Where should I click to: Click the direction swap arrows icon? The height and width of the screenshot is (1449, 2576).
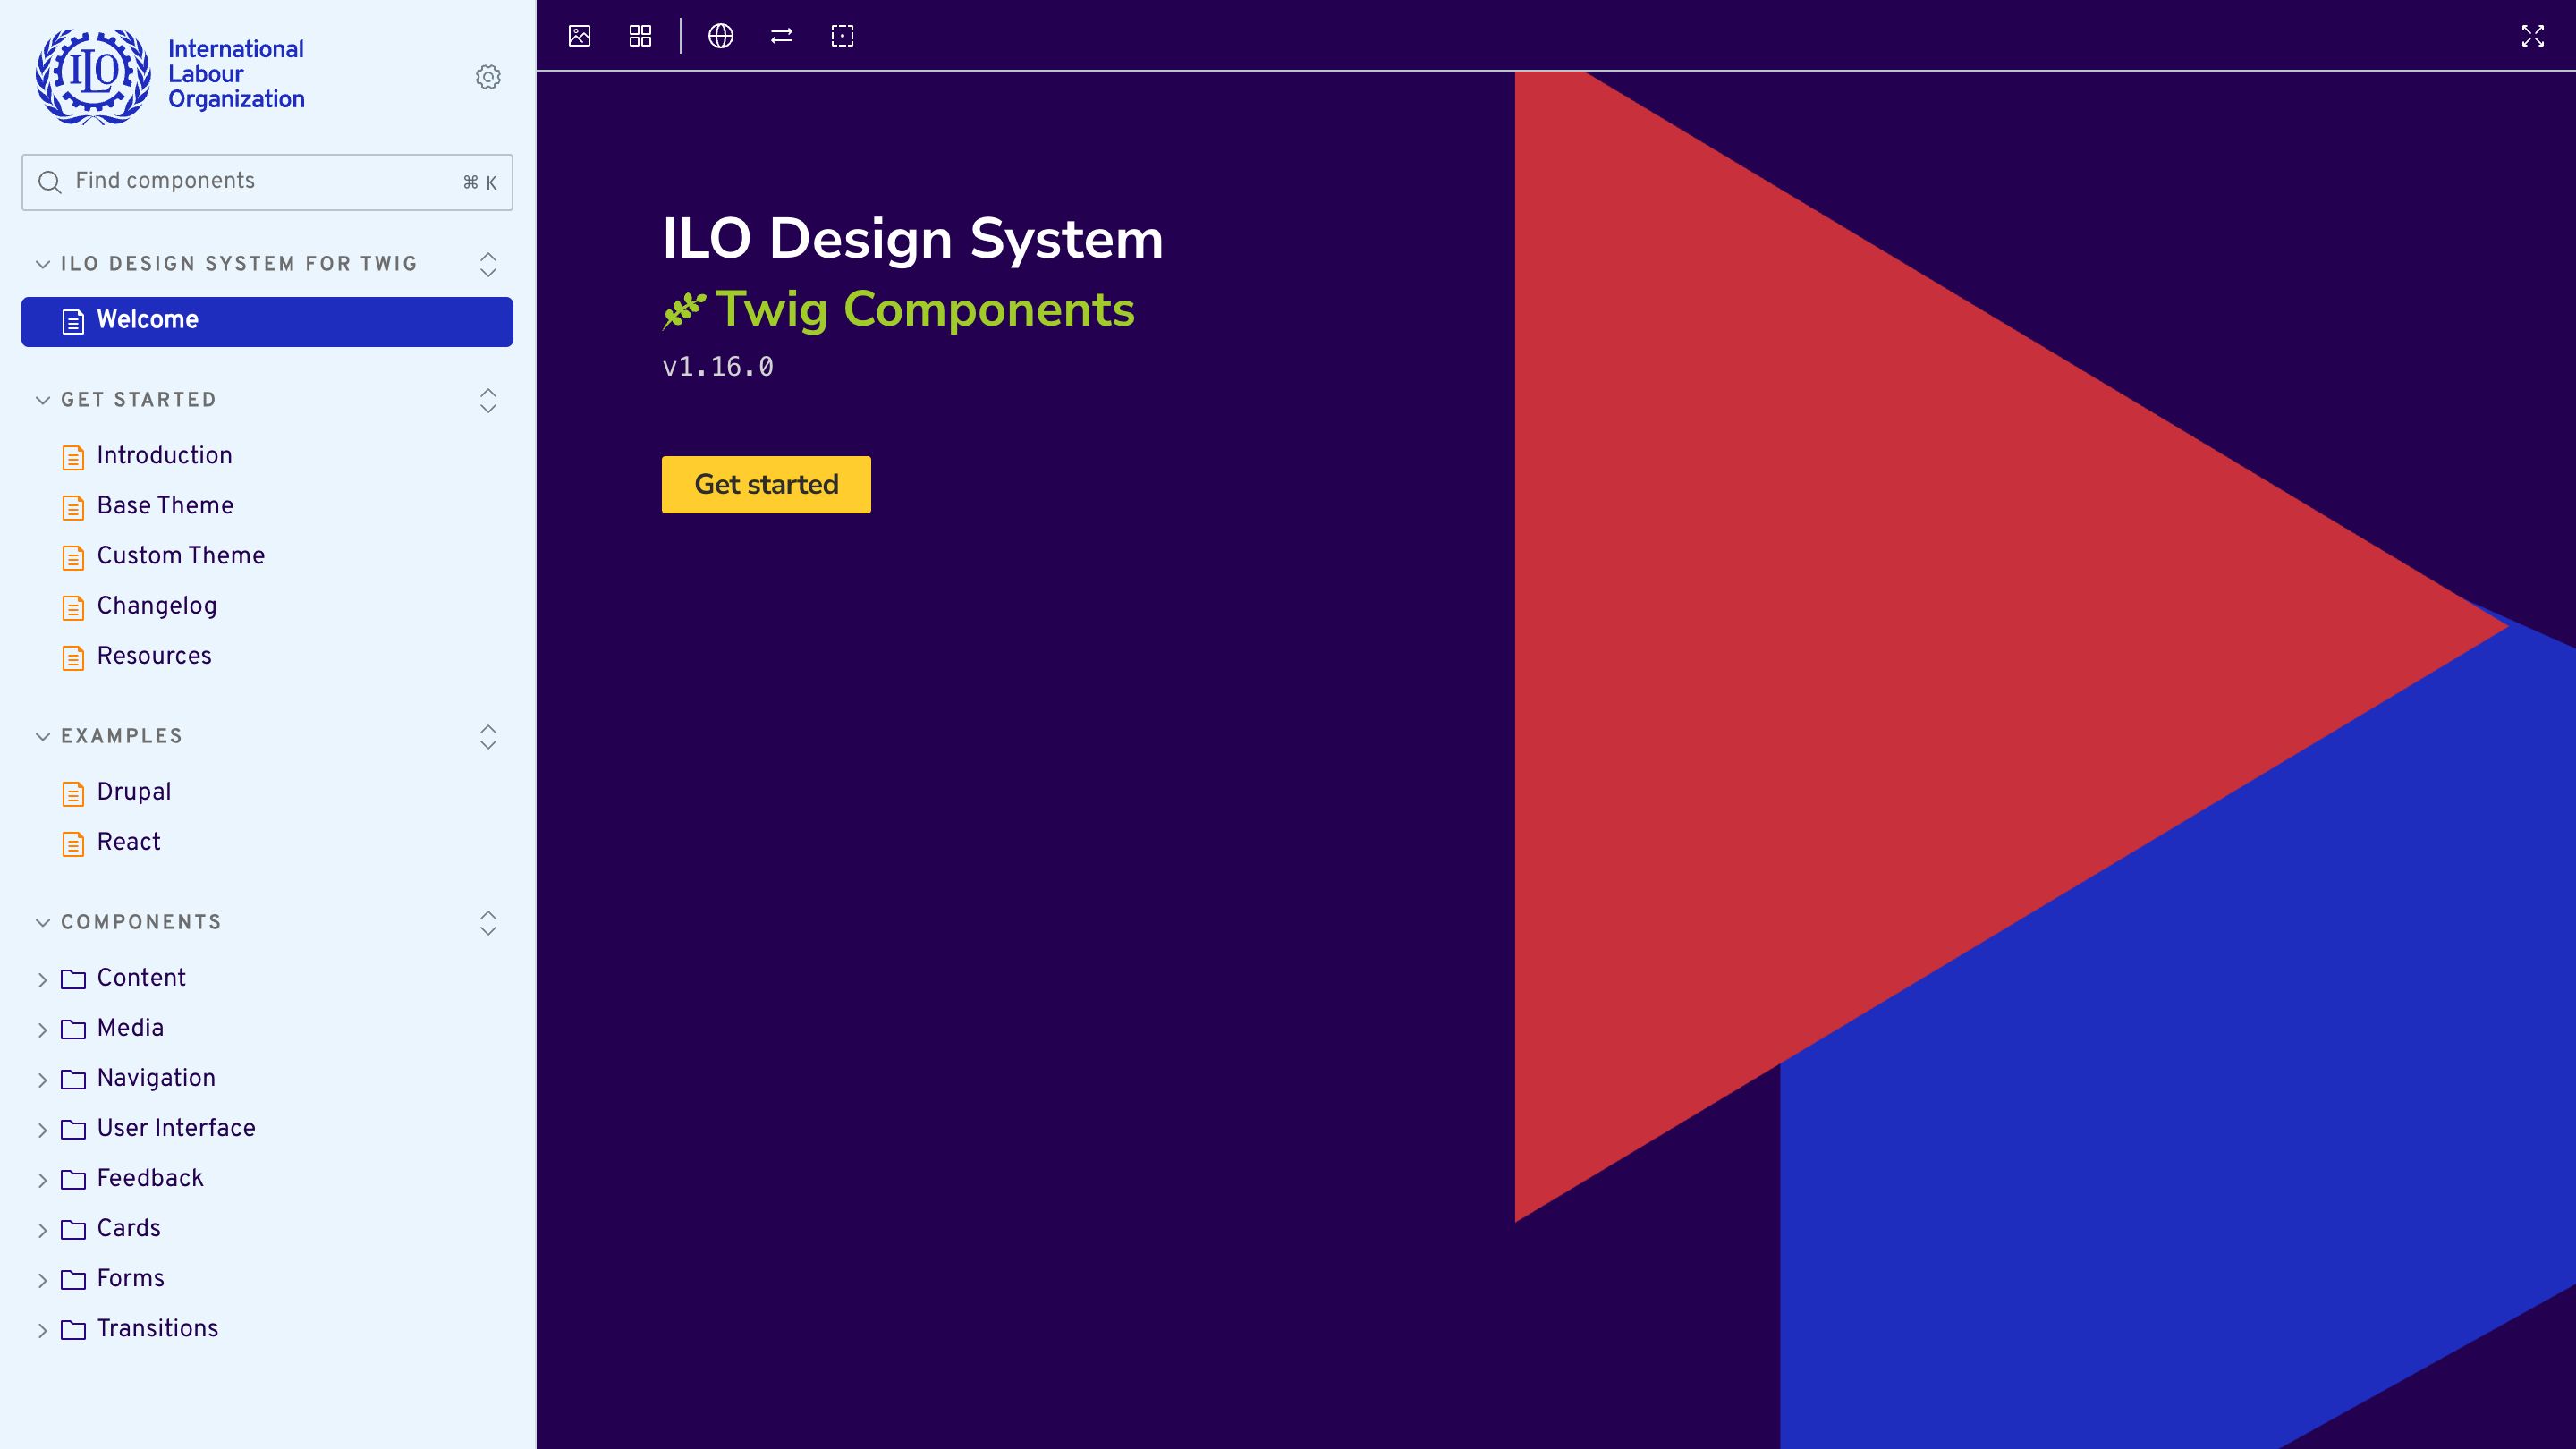tap(782, 36)
